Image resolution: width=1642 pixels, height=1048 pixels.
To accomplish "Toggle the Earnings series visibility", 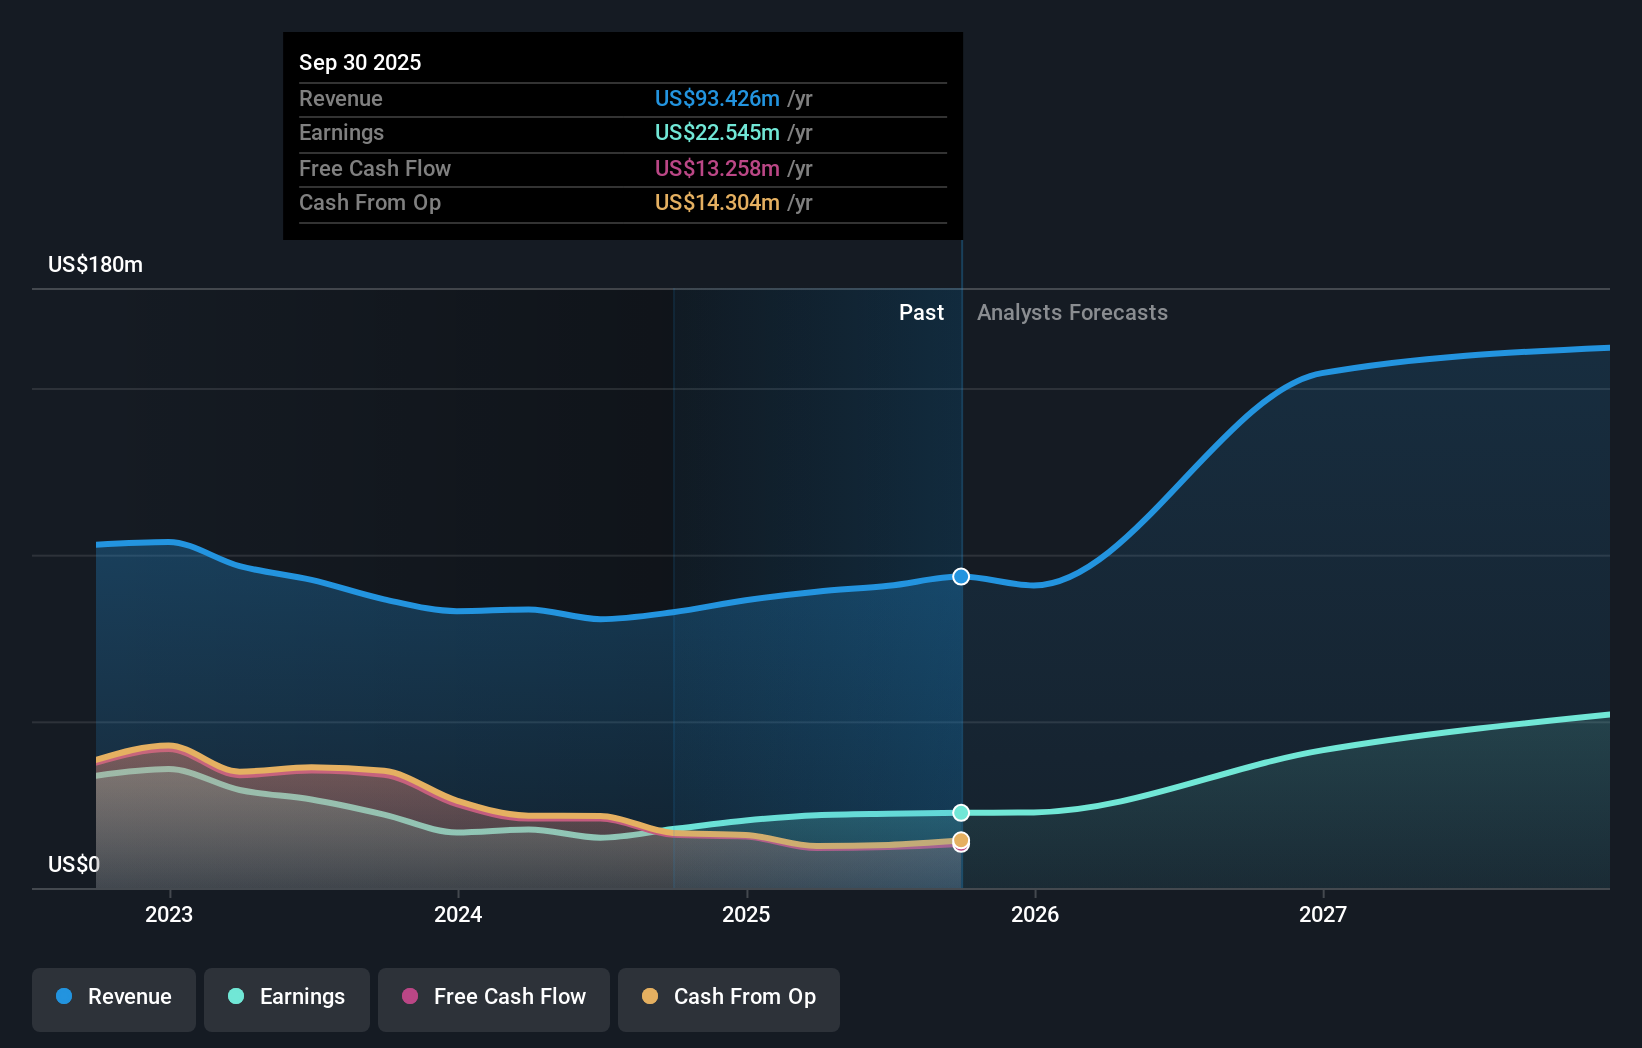I will point(286,997).
